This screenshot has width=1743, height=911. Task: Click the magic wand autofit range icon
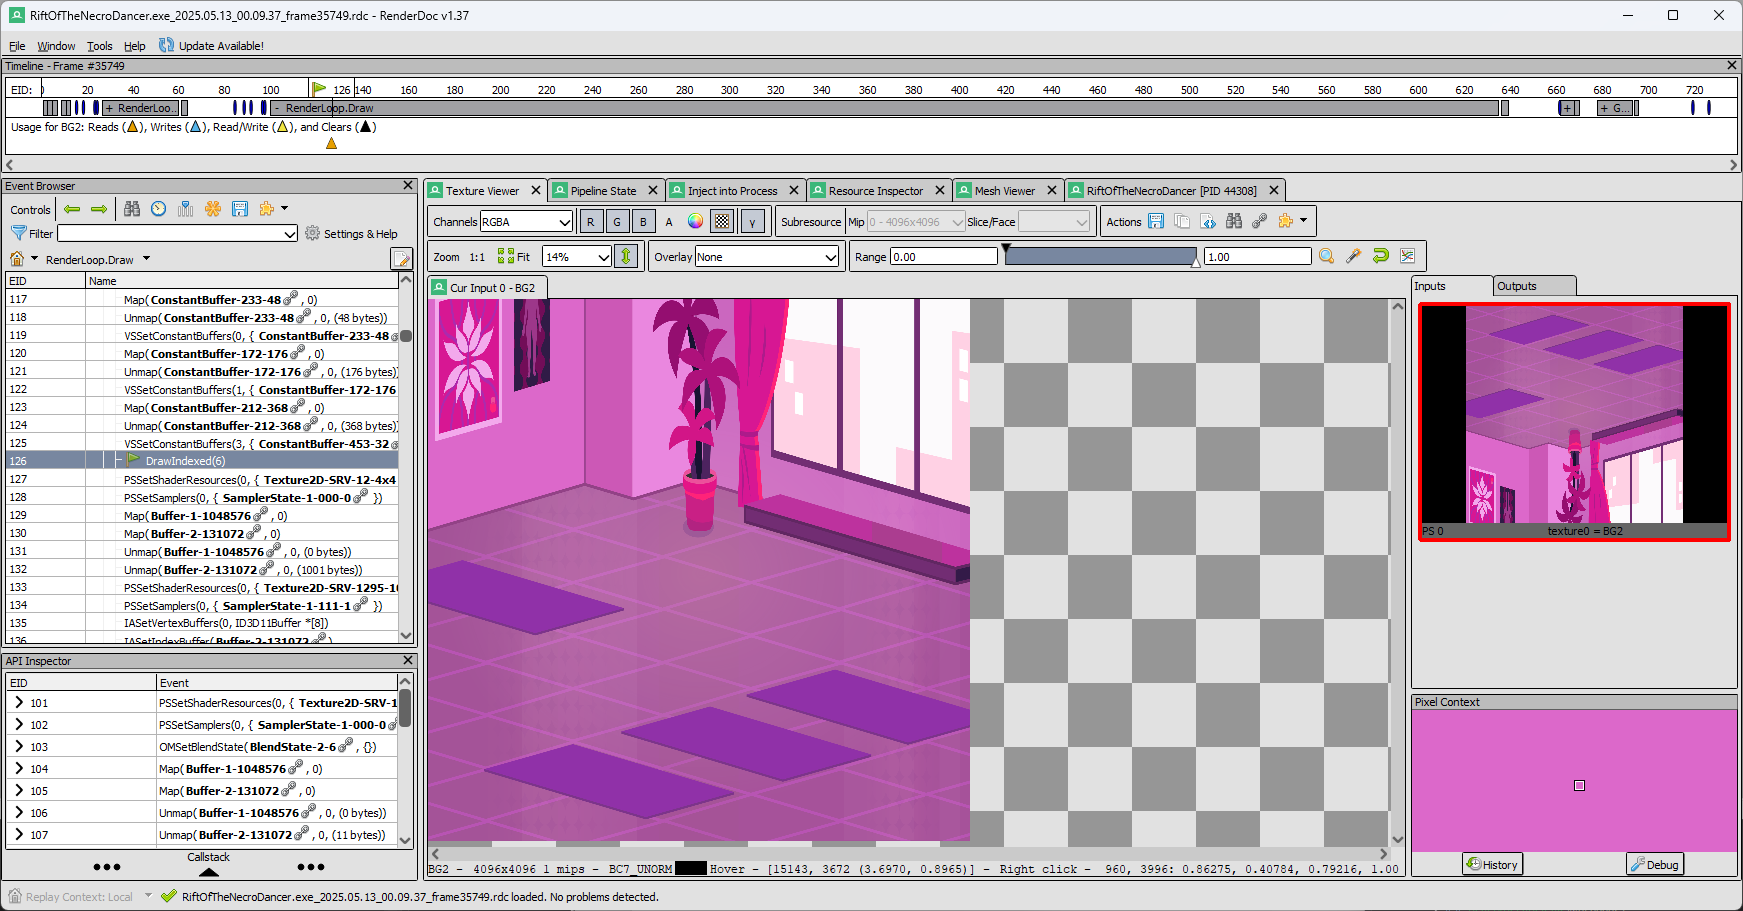1353,257
